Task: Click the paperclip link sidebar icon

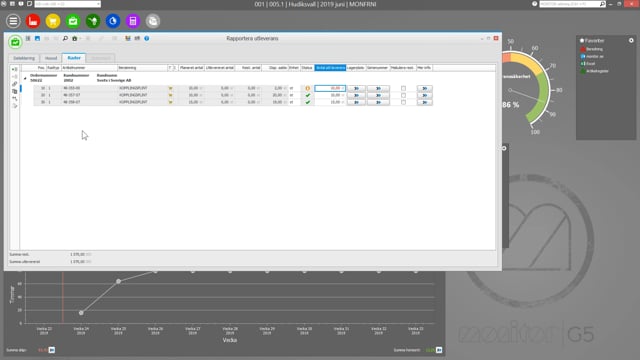Action: (15, 84)
